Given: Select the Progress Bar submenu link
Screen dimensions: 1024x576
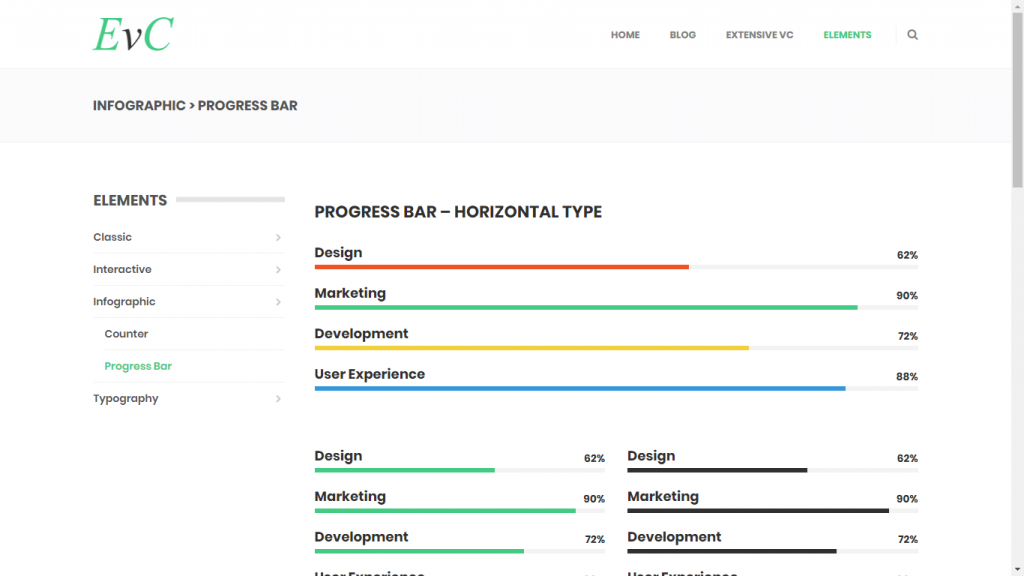Looking at the screenshot, I should point(138,366).
